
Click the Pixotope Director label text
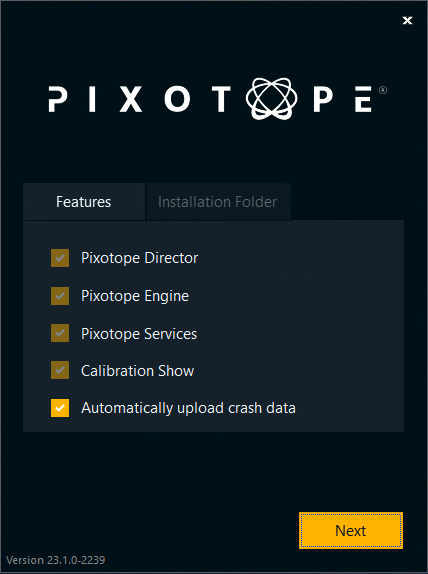coord(139,258)
